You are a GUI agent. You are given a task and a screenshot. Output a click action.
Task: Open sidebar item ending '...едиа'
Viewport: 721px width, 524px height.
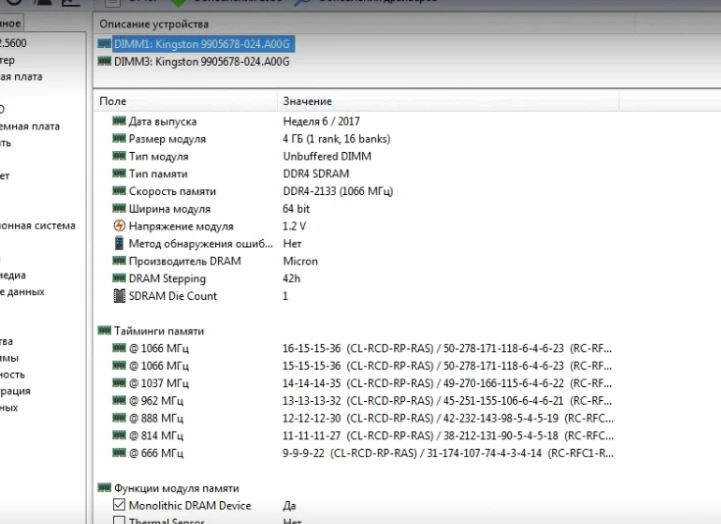point(12,275)
